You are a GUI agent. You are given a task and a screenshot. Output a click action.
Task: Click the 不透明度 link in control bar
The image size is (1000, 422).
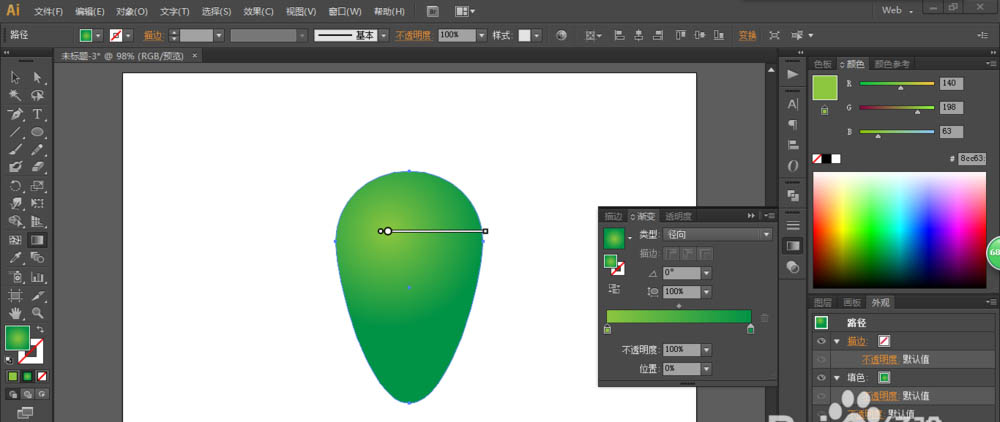coord(413,36)
